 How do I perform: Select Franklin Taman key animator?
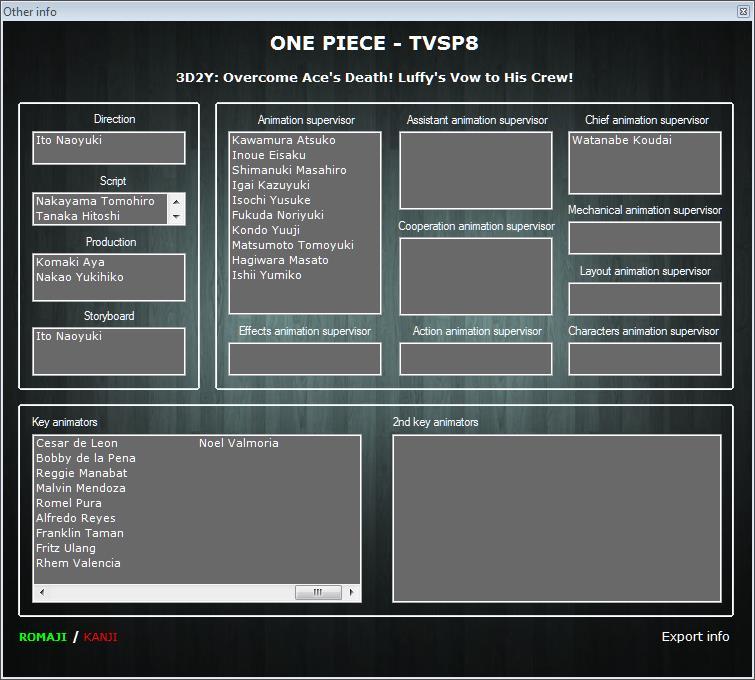click(80, 533)
